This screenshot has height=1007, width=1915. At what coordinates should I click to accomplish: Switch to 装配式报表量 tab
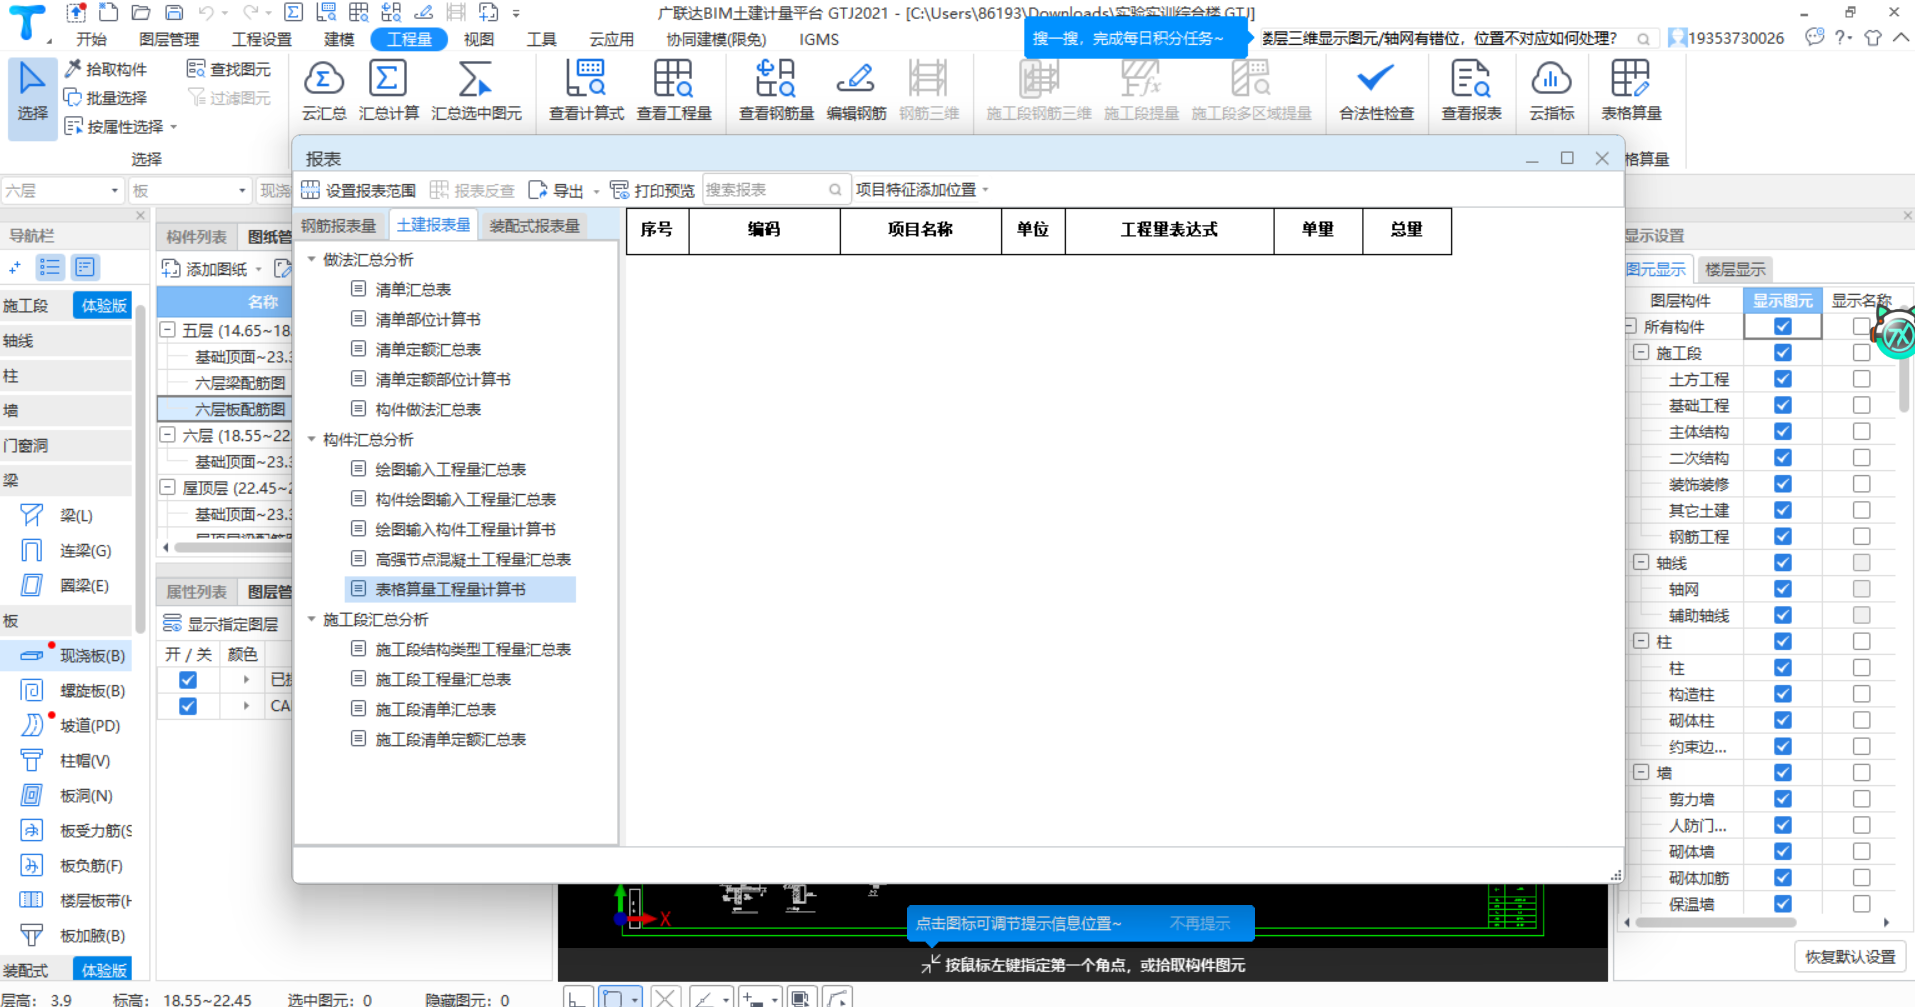535,226
